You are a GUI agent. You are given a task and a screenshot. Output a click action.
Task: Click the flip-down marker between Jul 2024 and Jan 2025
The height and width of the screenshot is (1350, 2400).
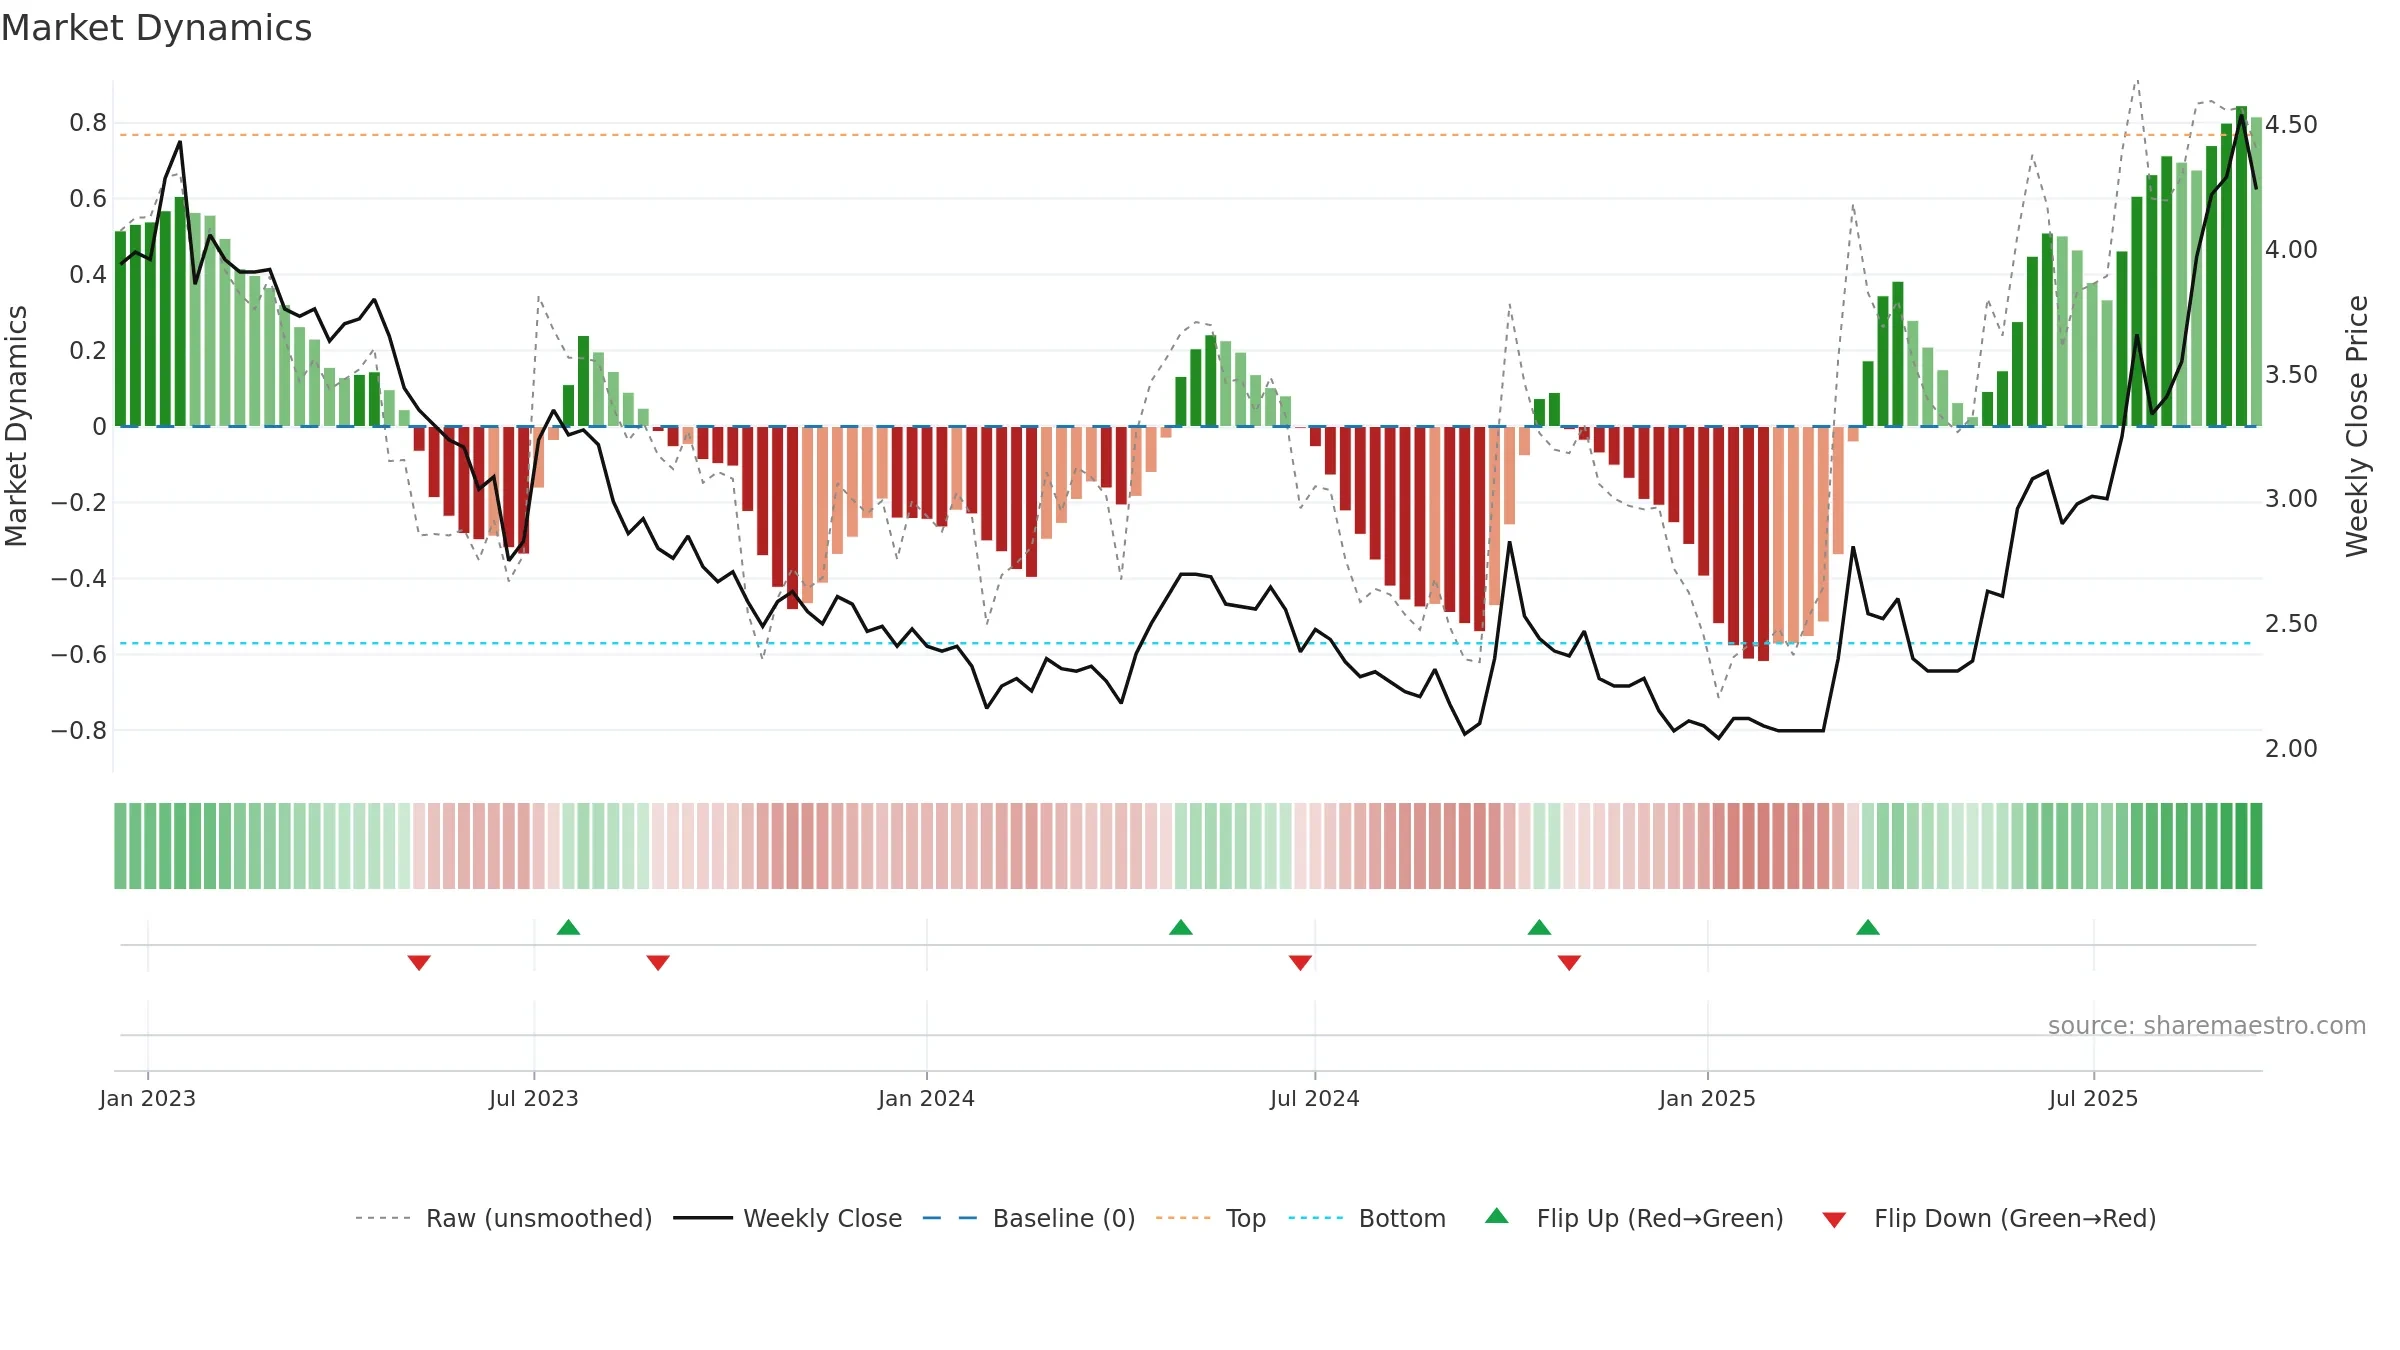[1569, 962]
